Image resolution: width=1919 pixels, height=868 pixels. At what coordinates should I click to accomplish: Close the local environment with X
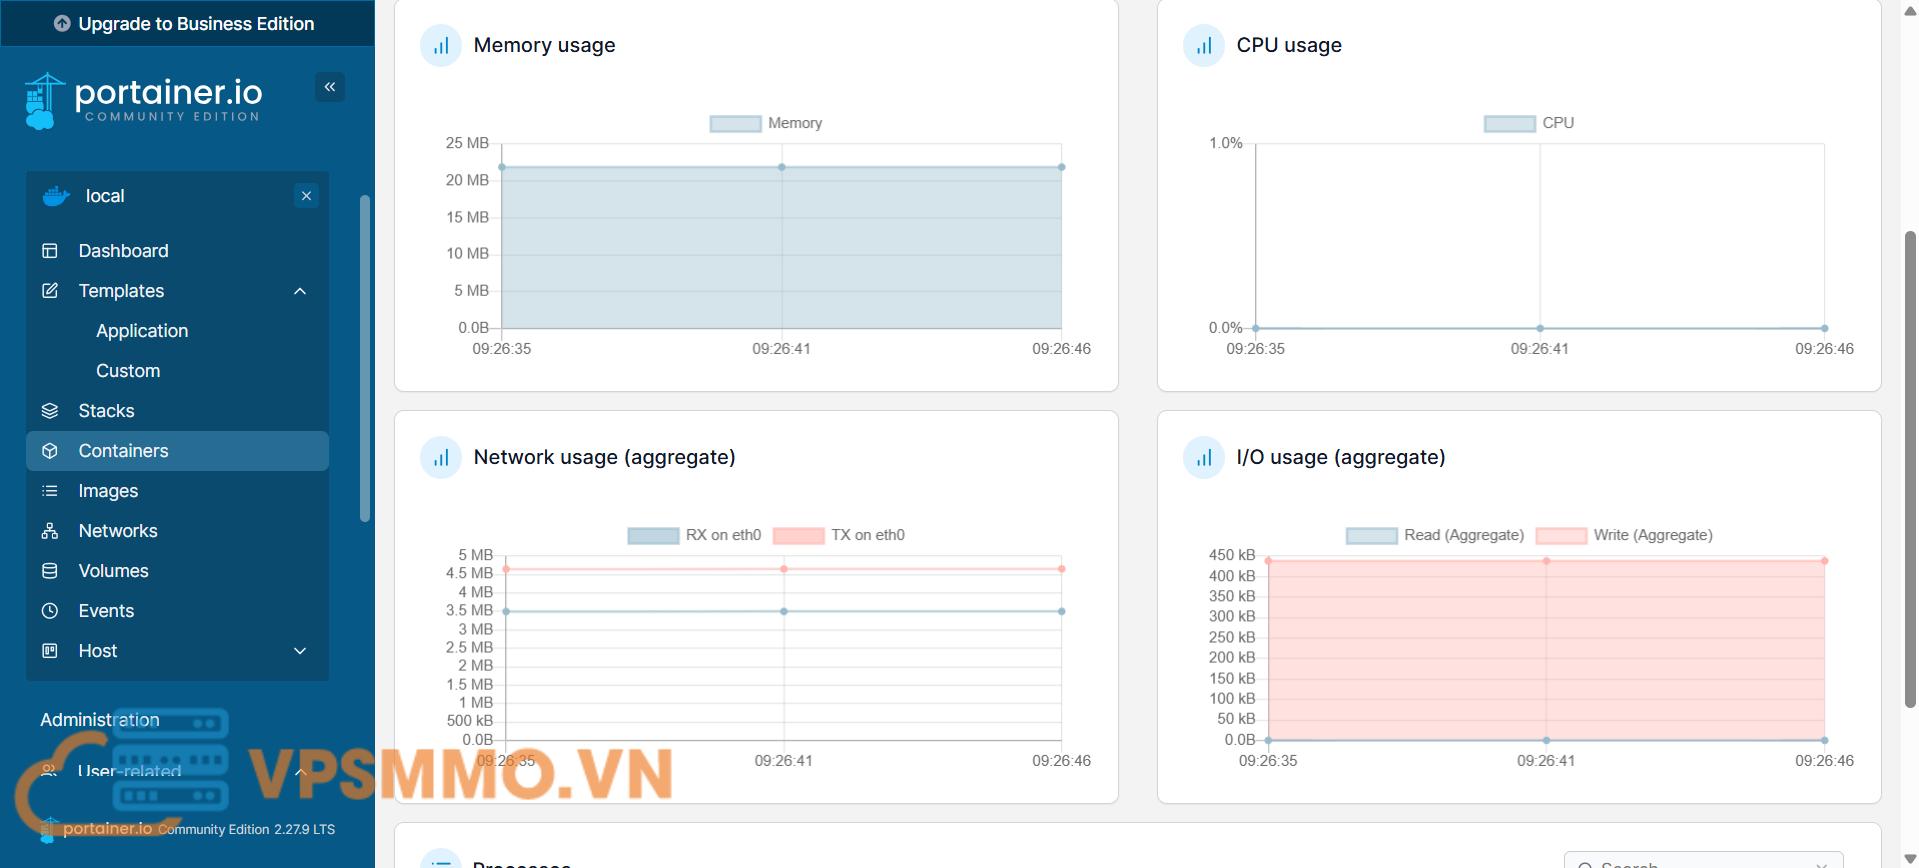[307, 196]
